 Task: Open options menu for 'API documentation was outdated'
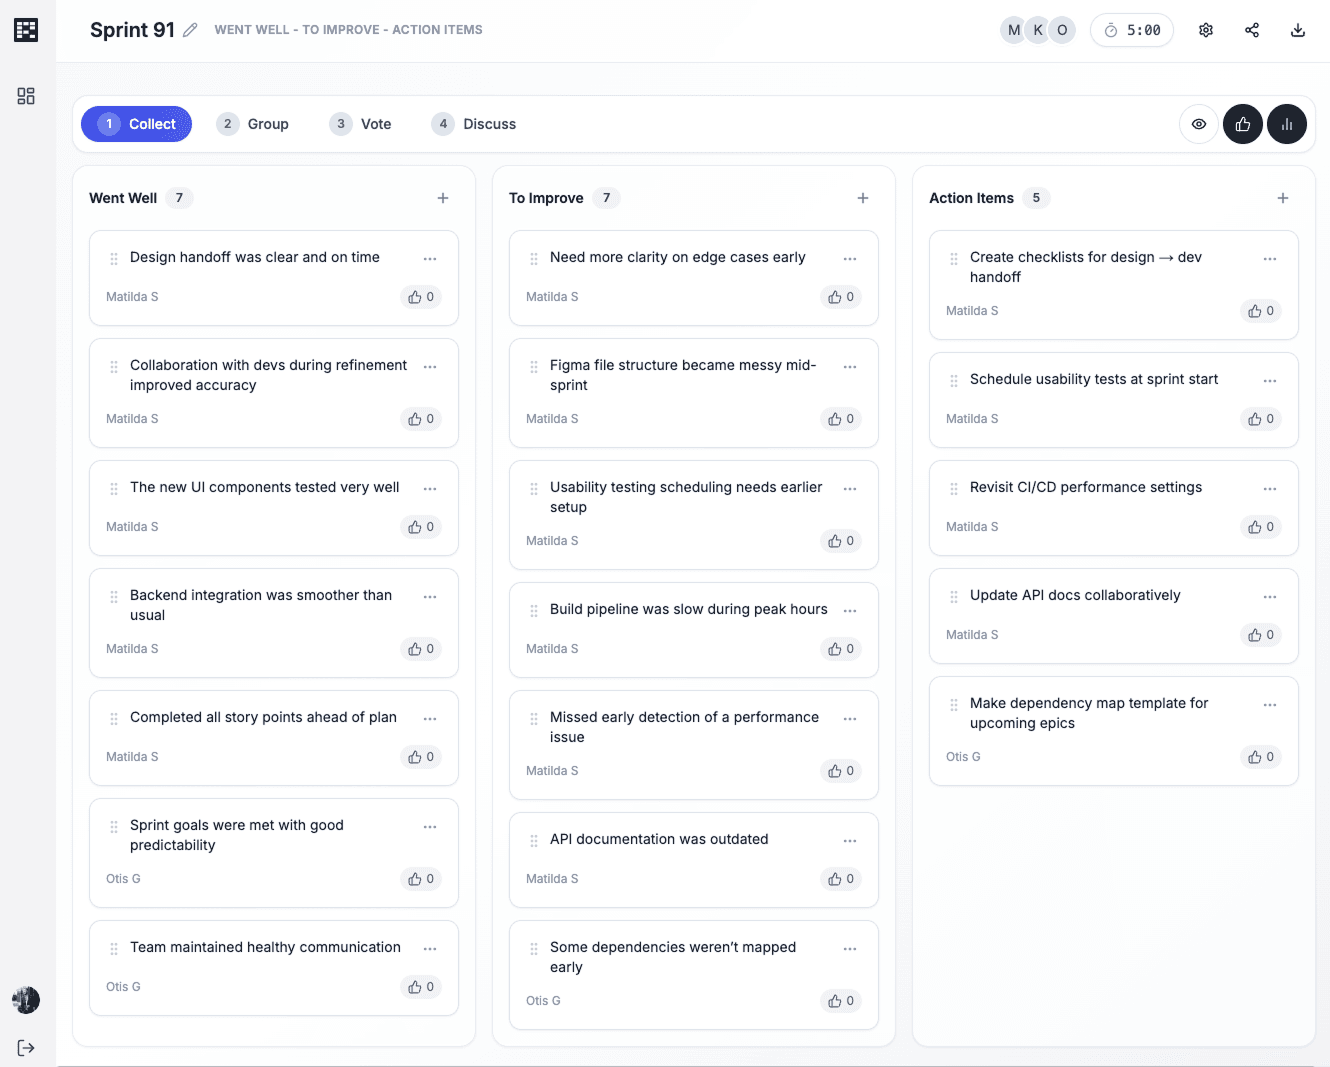pyautogui.click(x=850, y=841)
